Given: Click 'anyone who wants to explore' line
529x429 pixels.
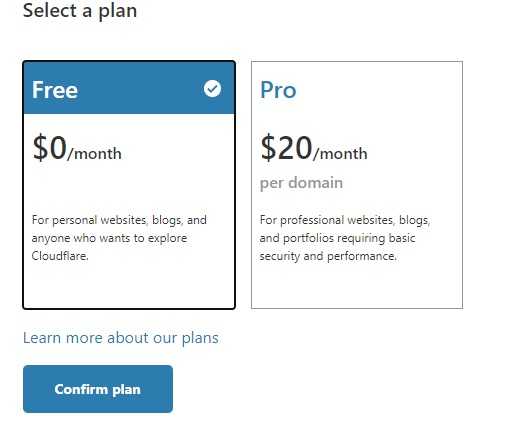Looking at the screenshot, I should pos(109,238).
